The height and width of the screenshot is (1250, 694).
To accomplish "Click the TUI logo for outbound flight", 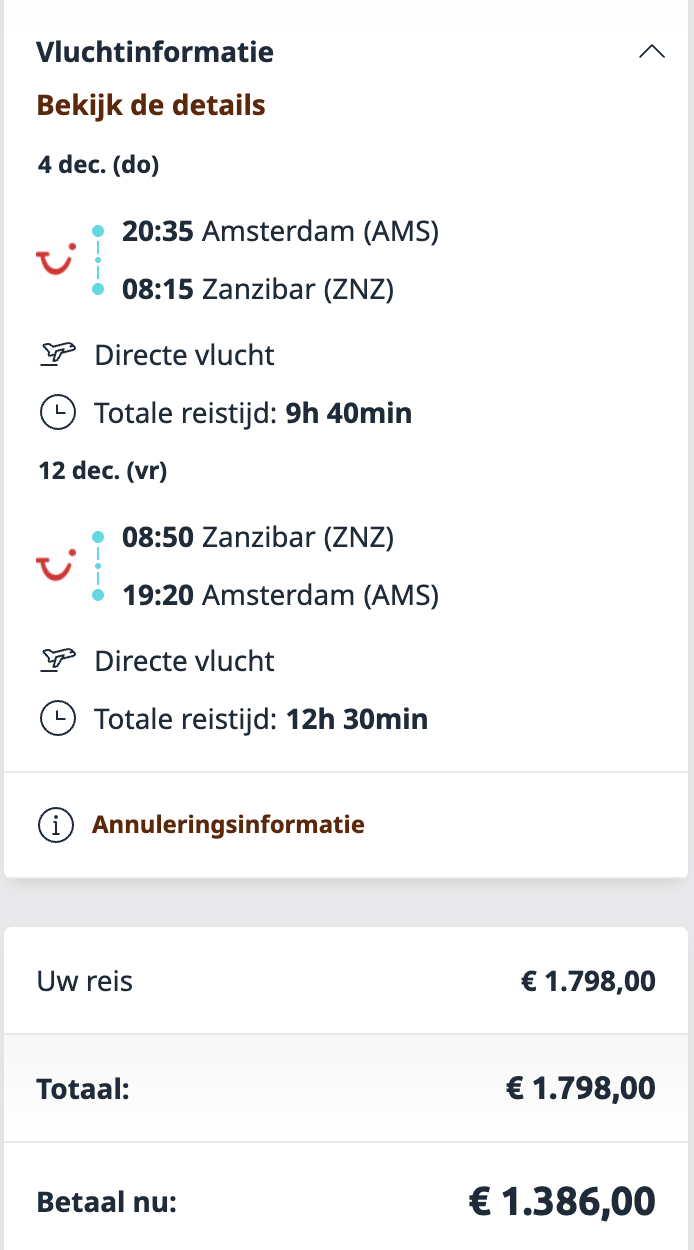I will click(56, 261).
